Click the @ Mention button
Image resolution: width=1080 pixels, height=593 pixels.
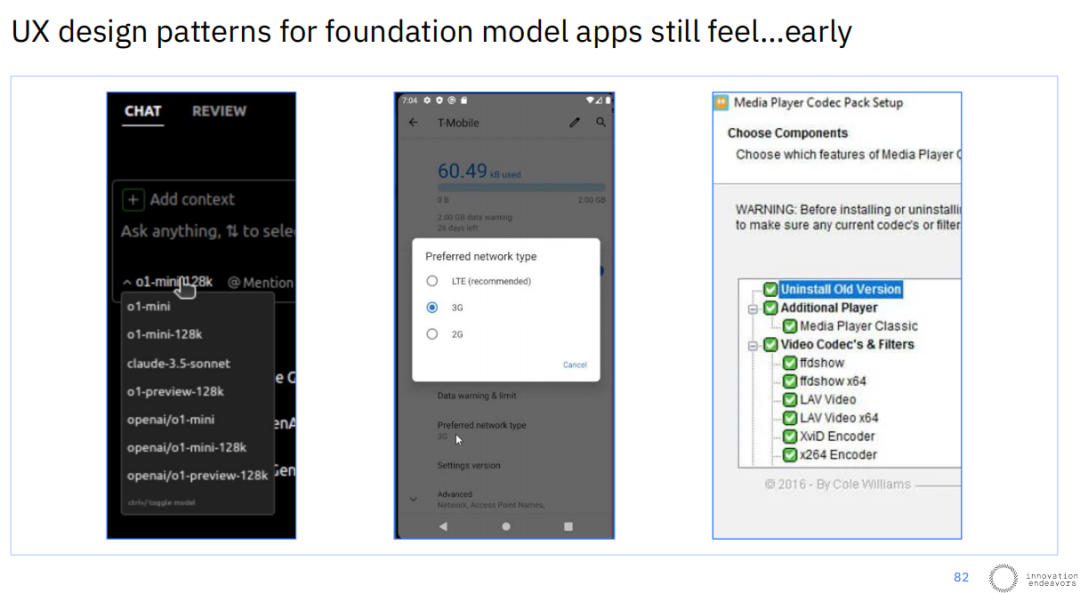pos(260,283)
